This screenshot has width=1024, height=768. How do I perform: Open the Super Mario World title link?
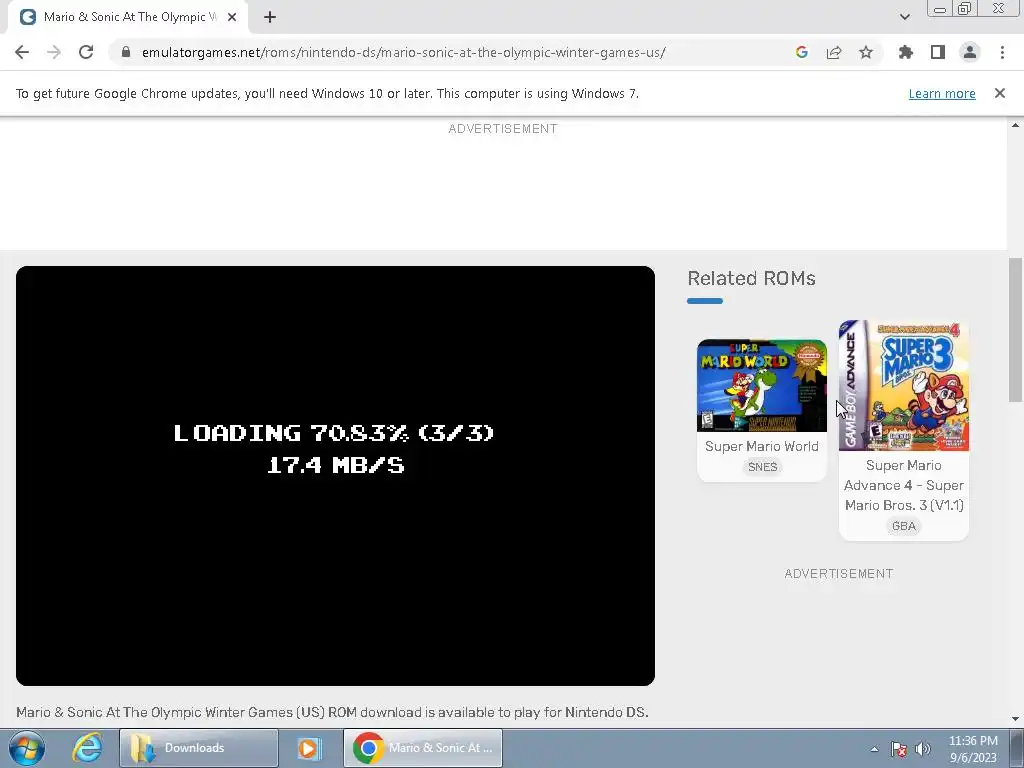coord(761,446)
